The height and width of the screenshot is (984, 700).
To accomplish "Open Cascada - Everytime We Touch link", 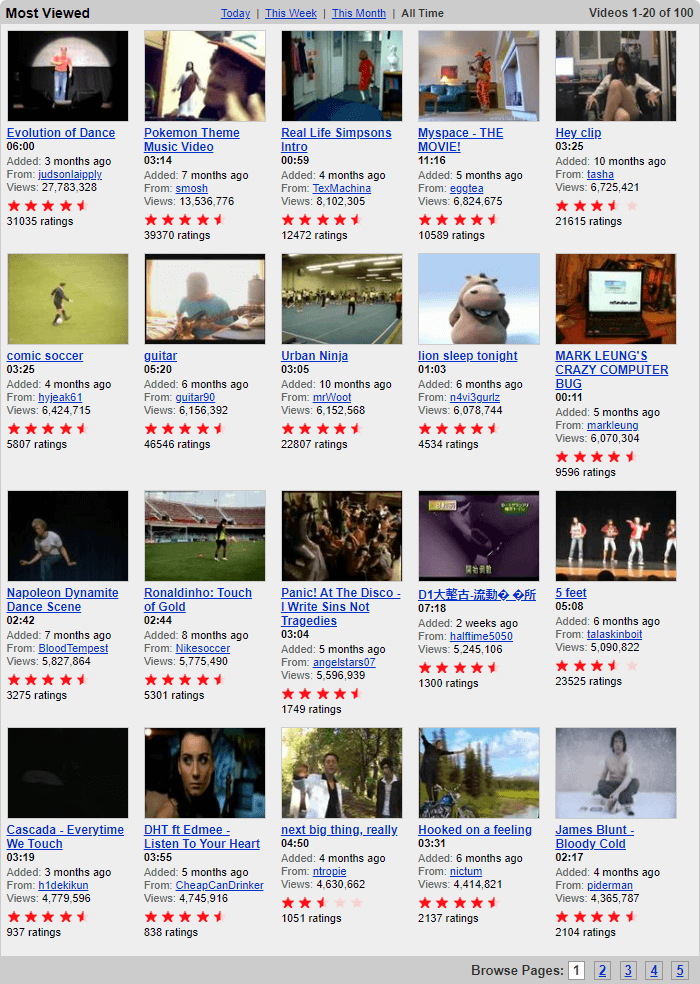I will click(65, 837).
